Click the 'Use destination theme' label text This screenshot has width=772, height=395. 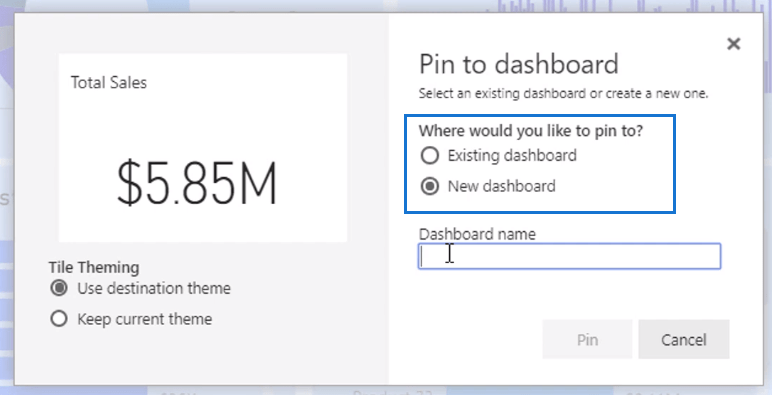[154, 288]
